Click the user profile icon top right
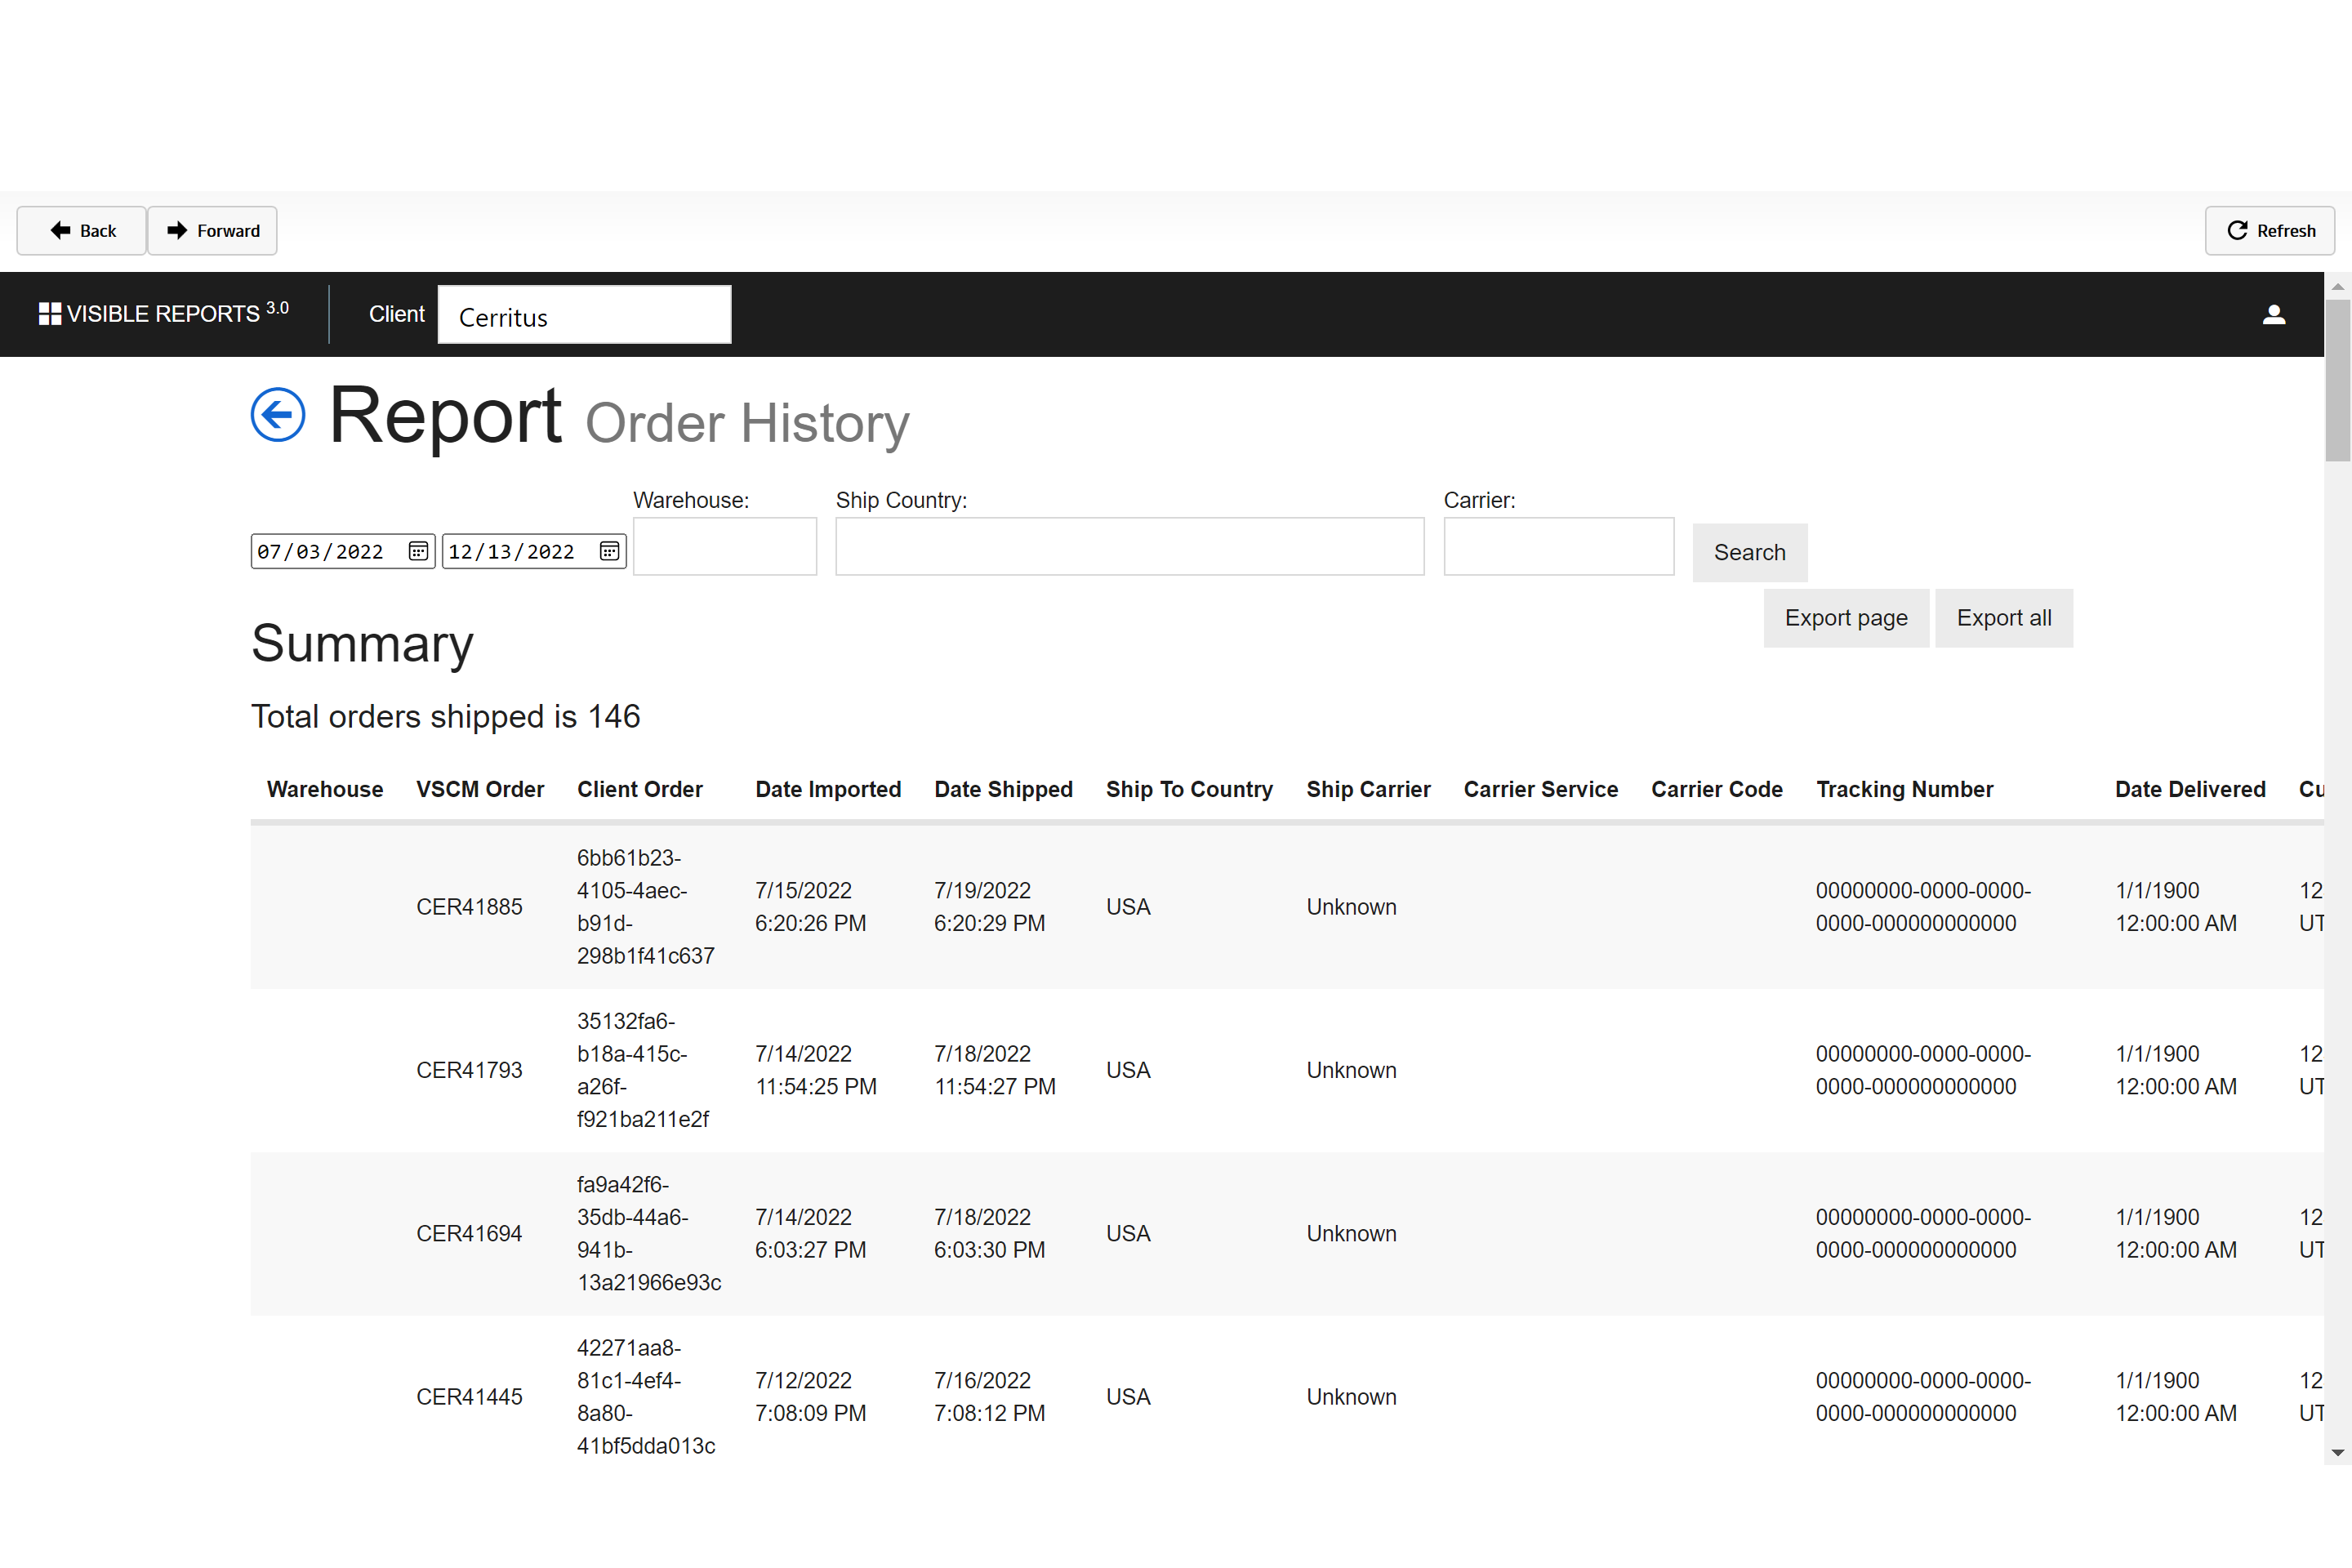Screen dimensions: 2352x1568 pyautogui.click(x=2274, y=315)
